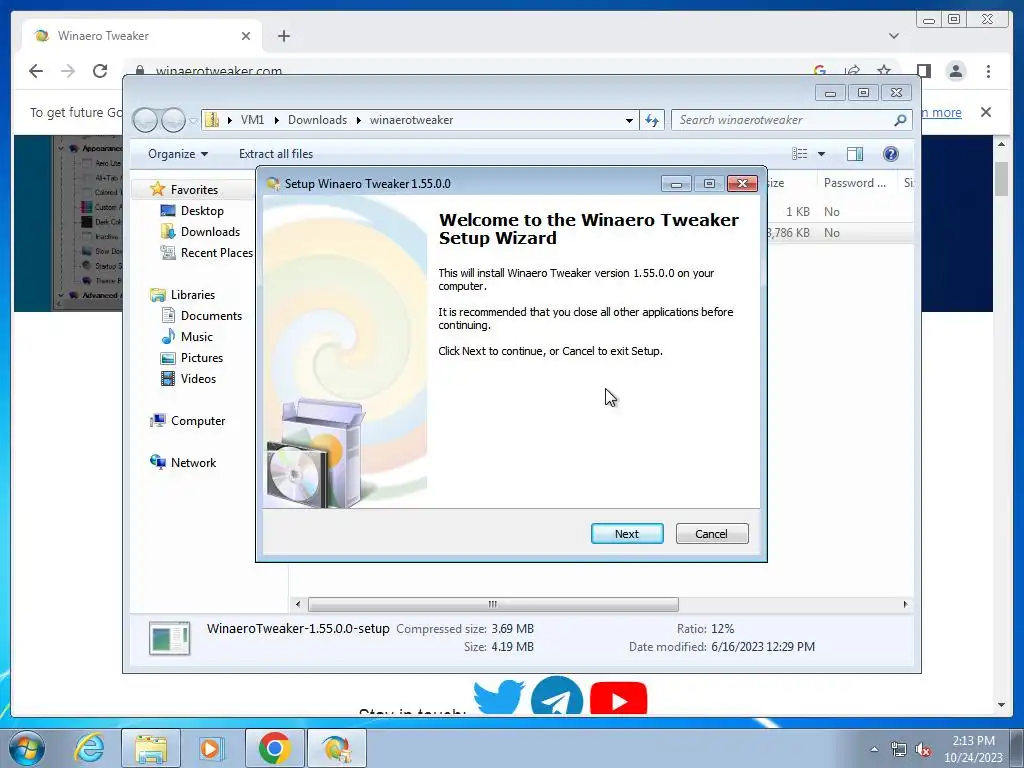Viewport: 1024px width, 768px height.
Task: Click the Password column header
Action: coord(855,183)
